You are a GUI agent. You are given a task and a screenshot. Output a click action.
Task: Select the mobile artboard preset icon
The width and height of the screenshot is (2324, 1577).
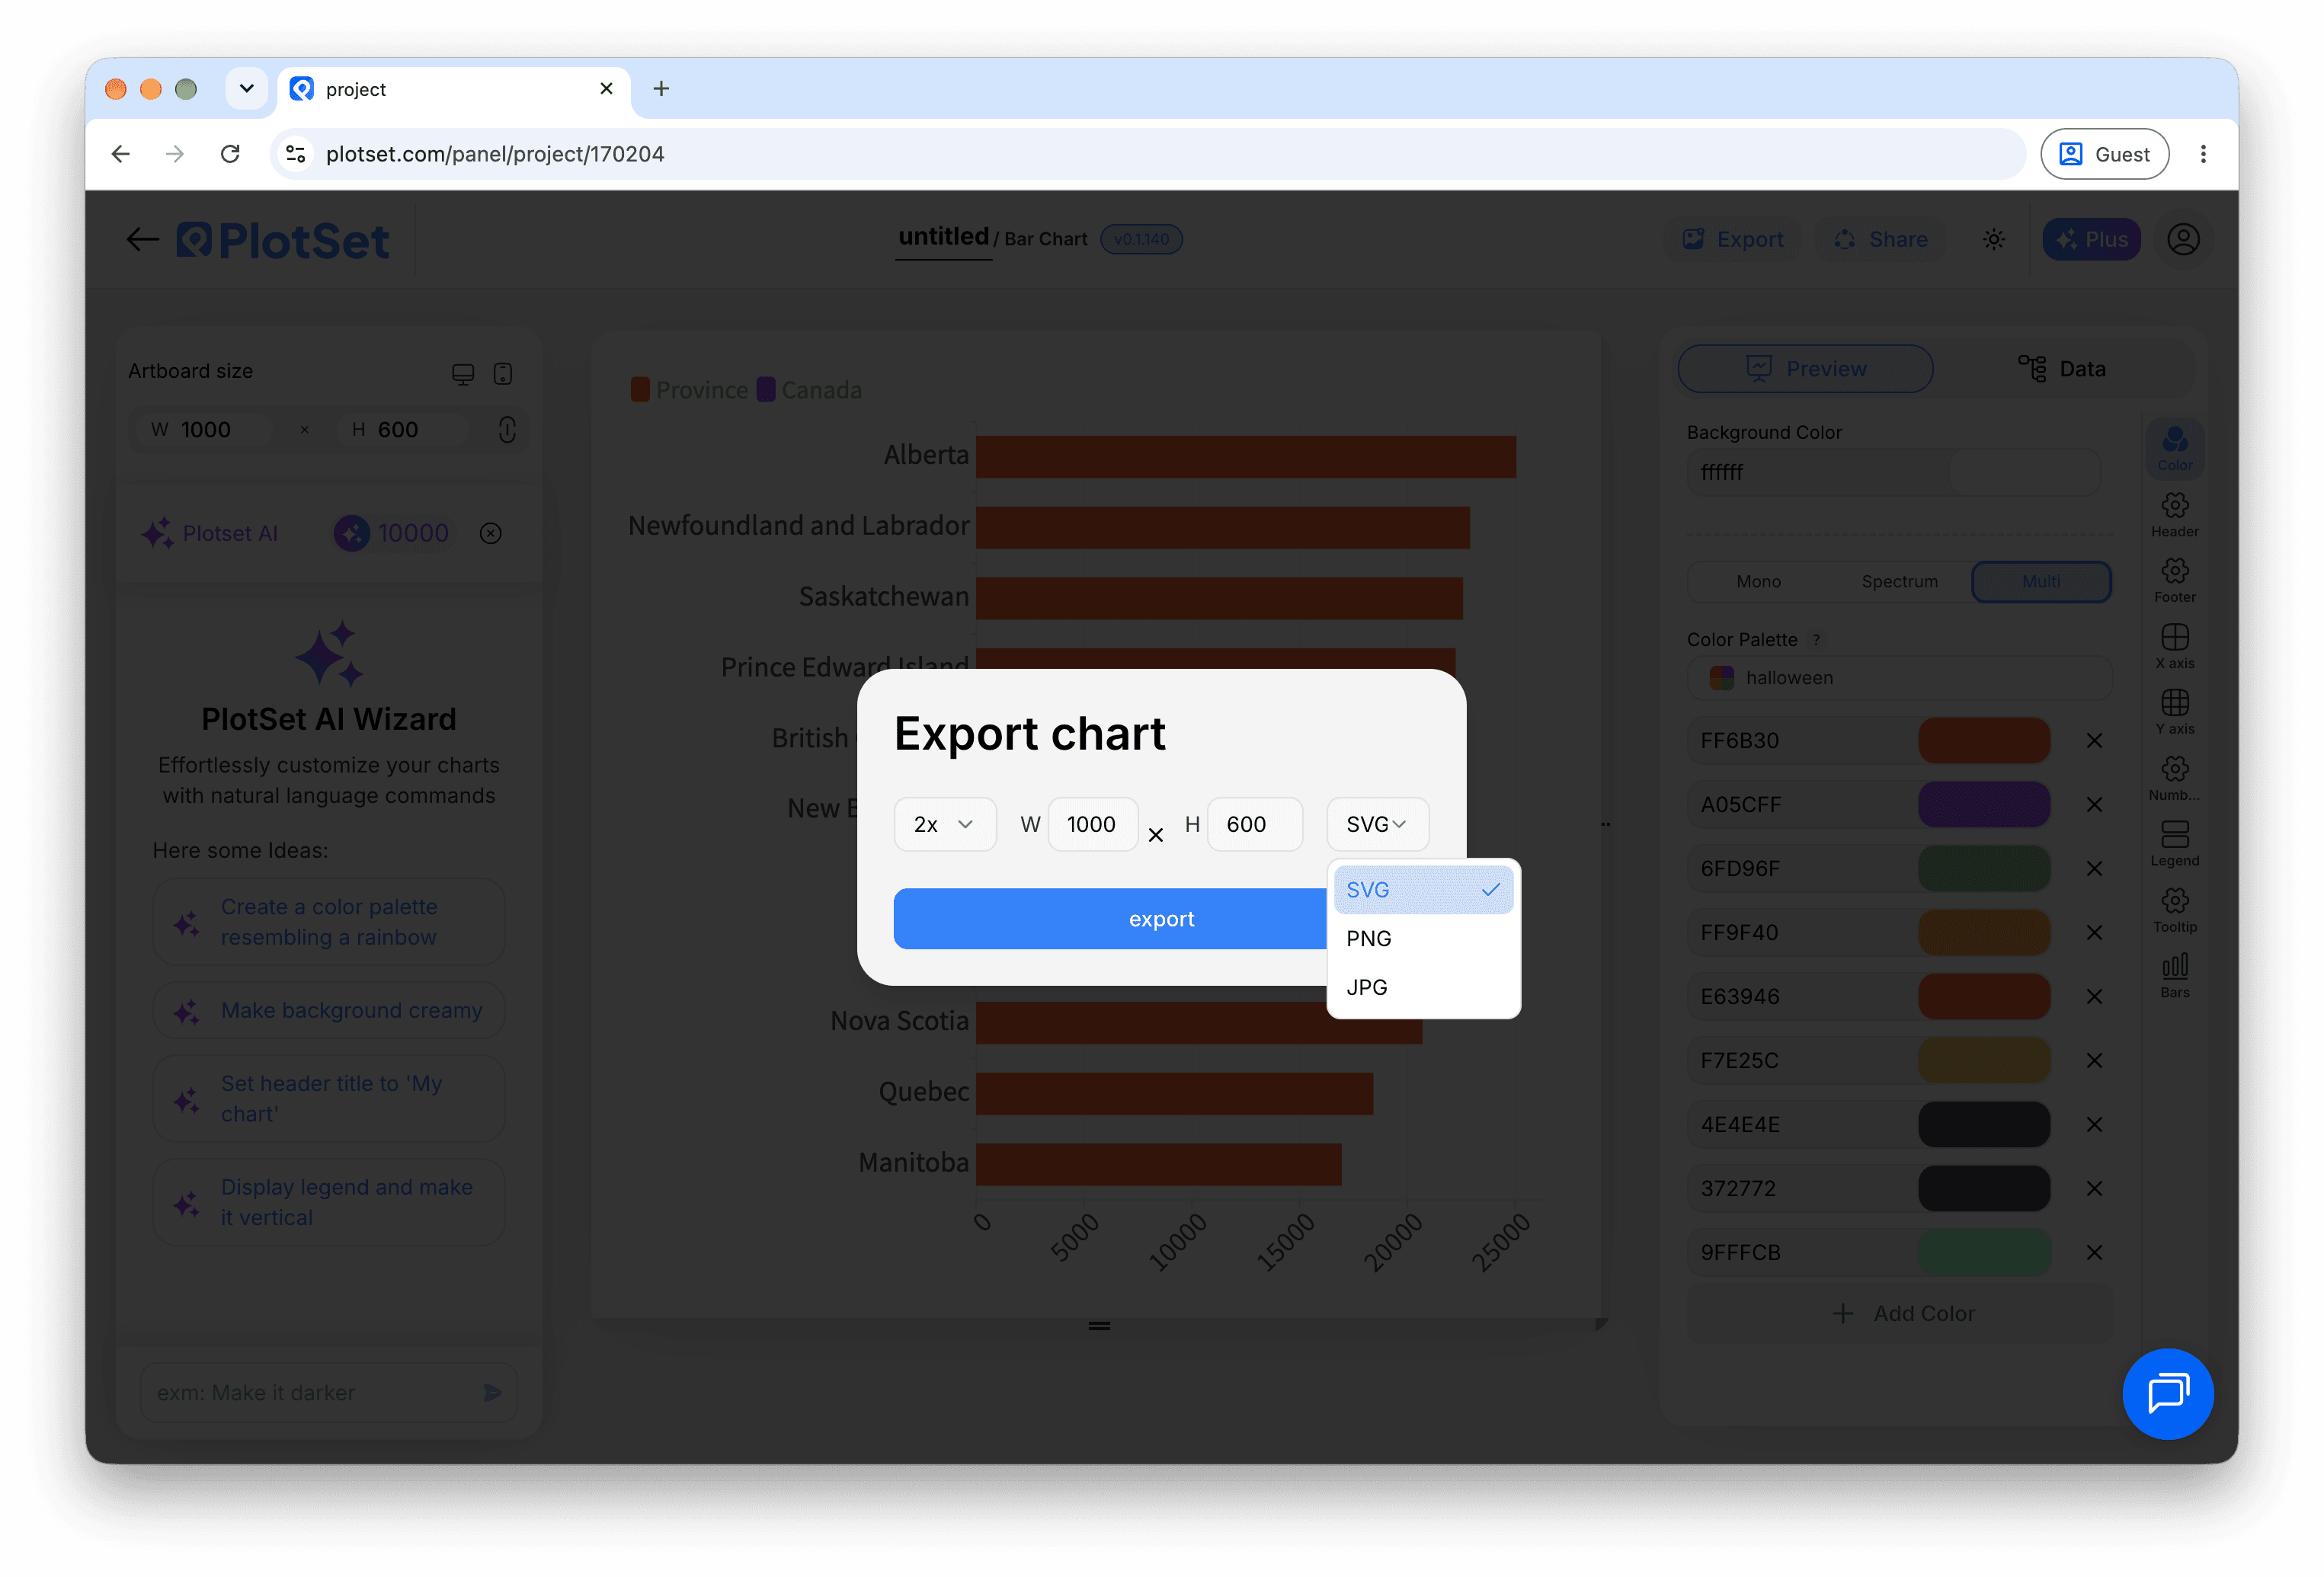pos(503,373)
